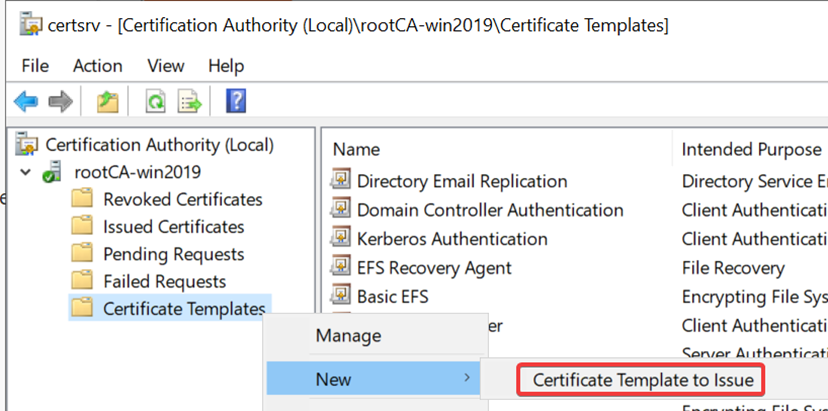Click the Refresh toolbar icon
Screen dimensions: 828x411
pos(155,101)
